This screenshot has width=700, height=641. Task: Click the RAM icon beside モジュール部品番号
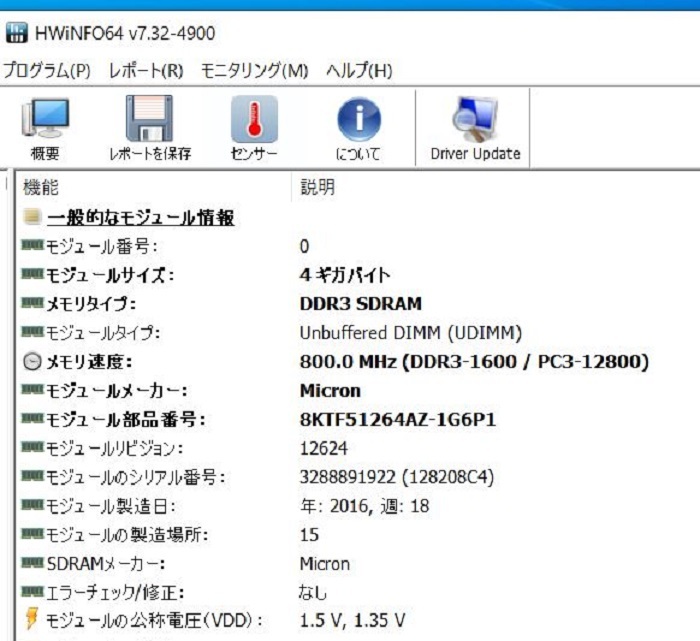coord(33,418)
